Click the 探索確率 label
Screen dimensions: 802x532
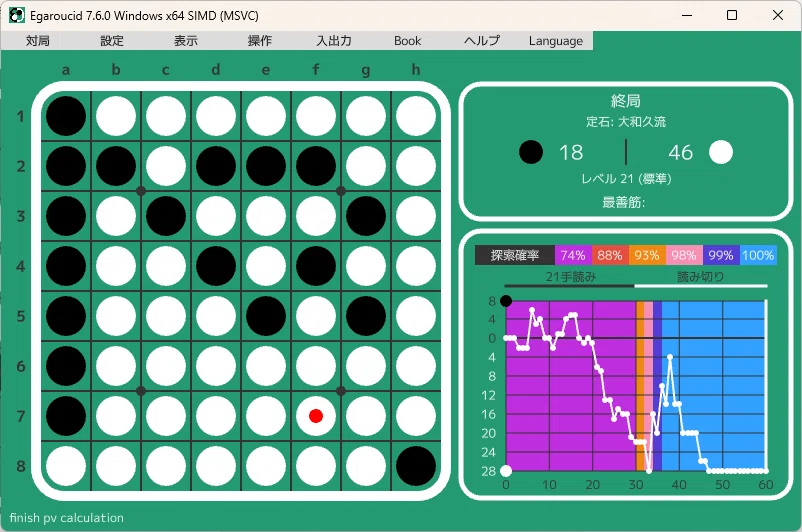515,255
